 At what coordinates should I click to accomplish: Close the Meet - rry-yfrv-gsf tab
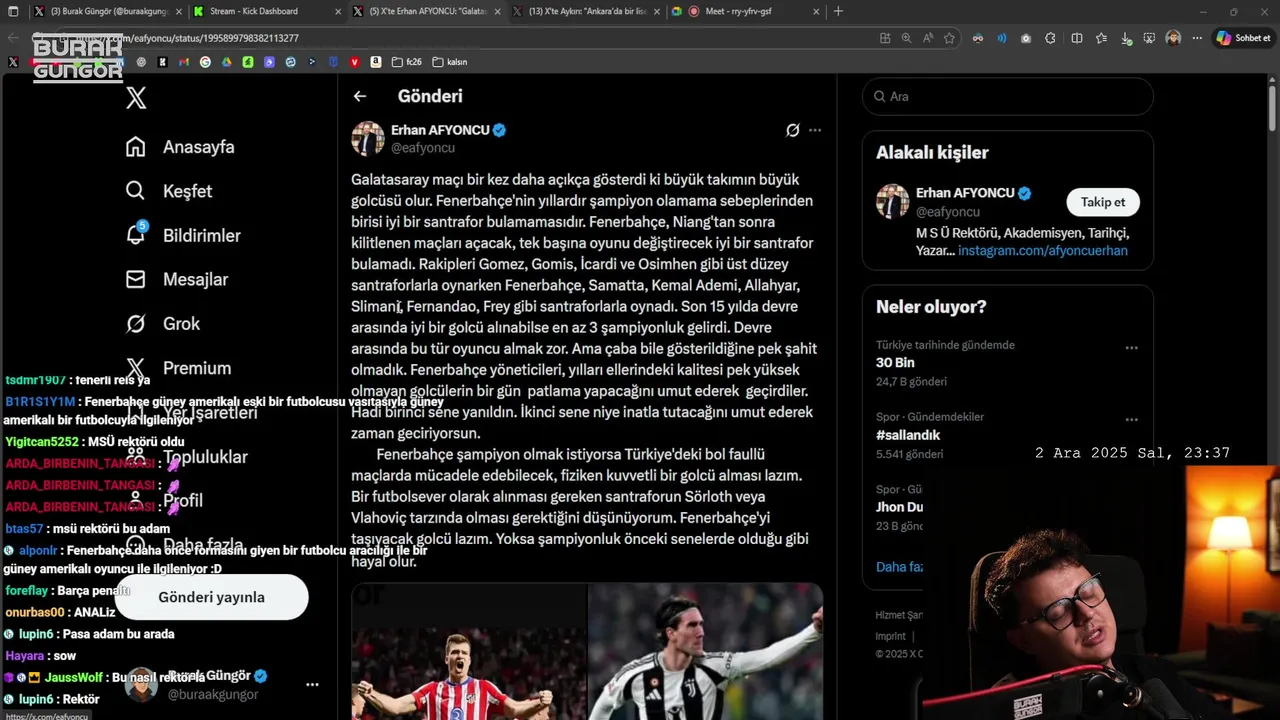816,11
